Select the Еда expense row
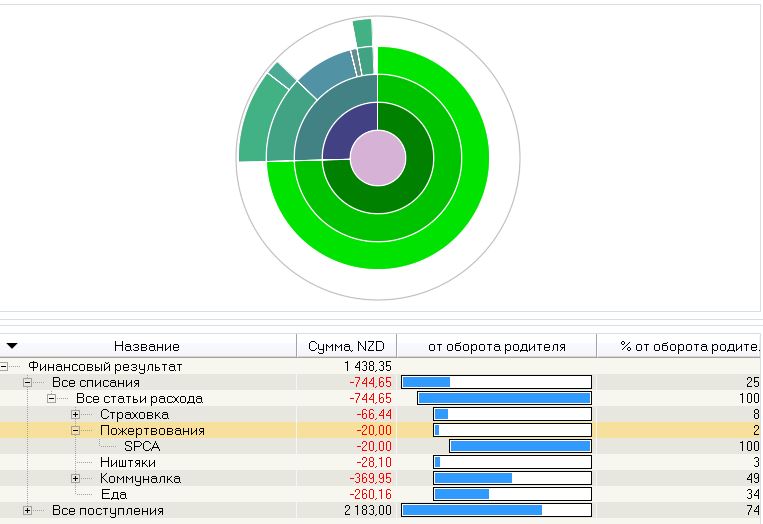Image resolution: width=763 pixels, height=524 pixels. (114, 495)
